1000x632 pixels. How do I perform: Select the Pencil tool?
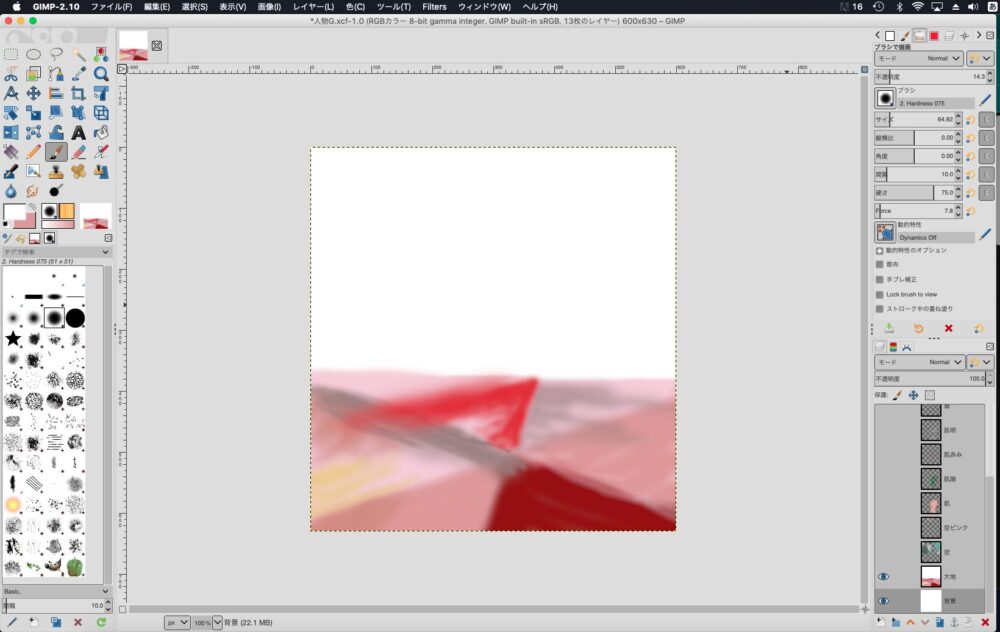[33, 151]
